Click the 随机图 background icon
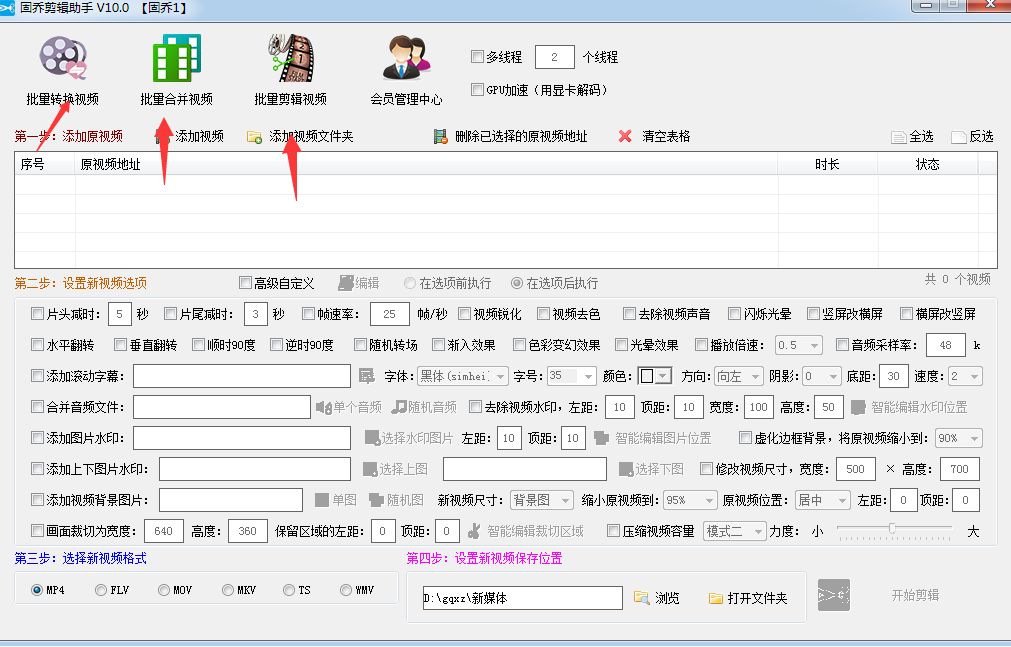The height and width of the screenshot is (647, 1011). pyautogui.click(x=377, y=500)
